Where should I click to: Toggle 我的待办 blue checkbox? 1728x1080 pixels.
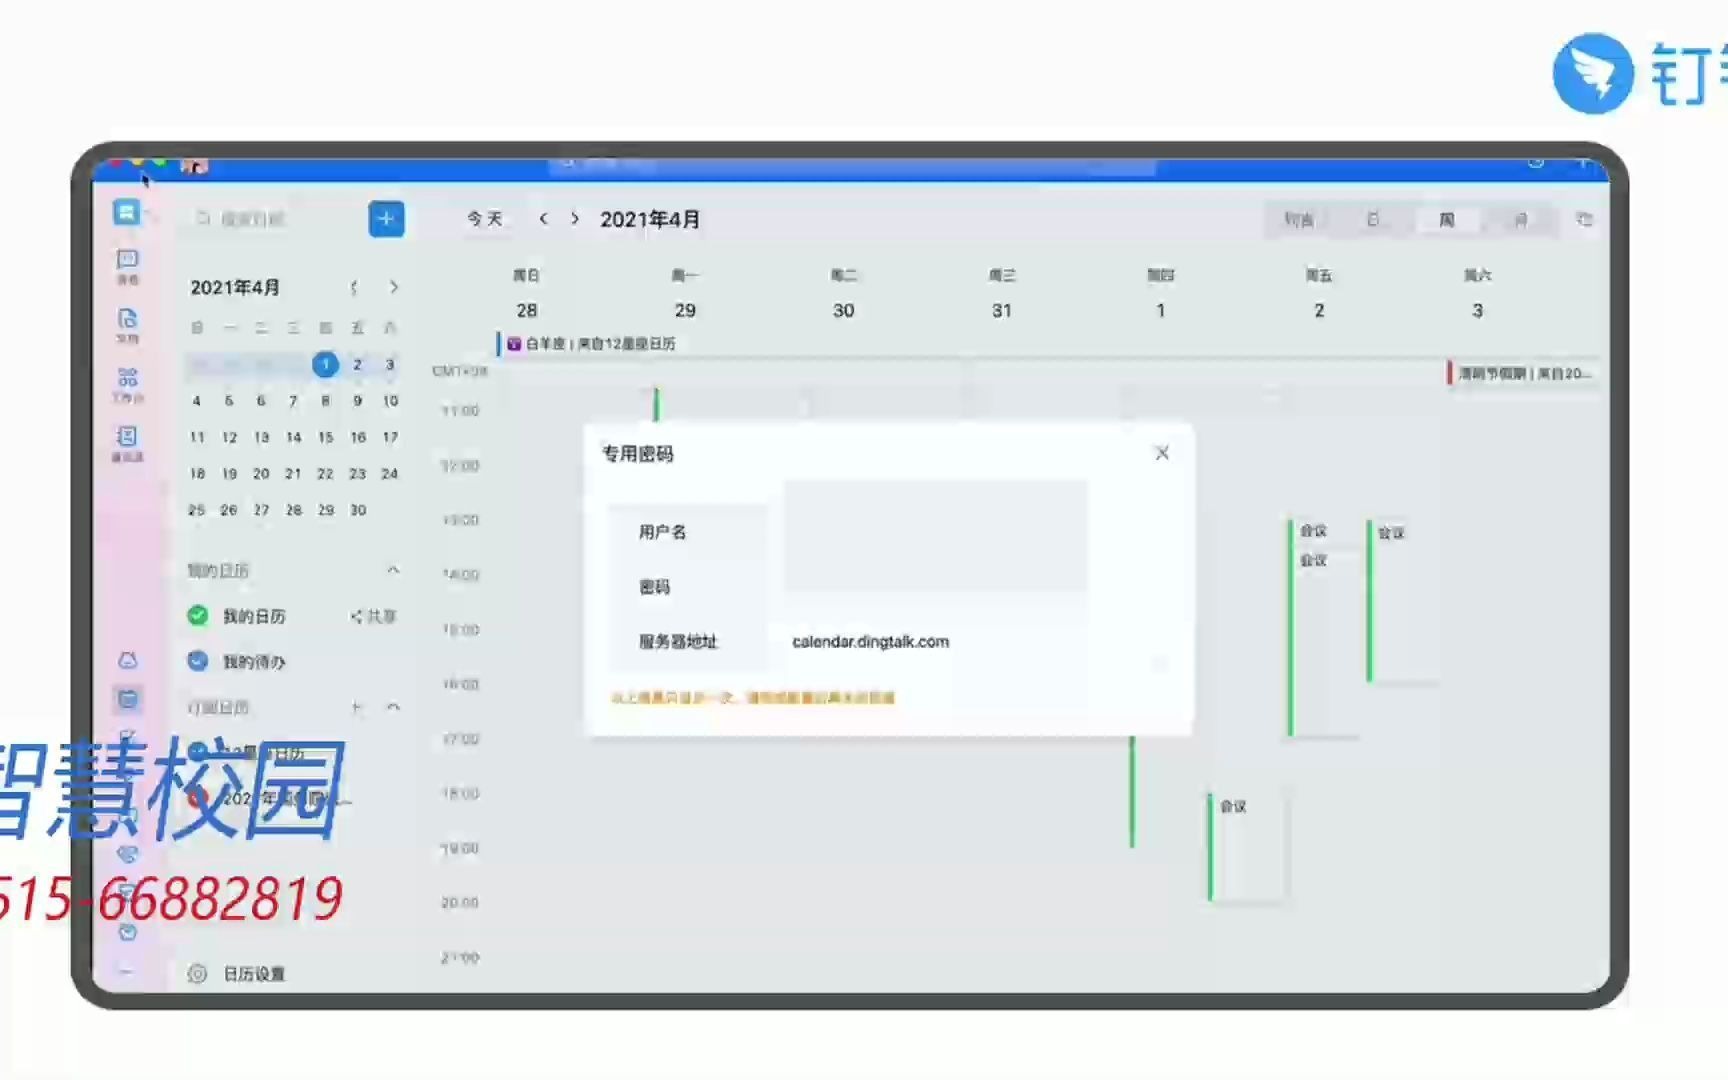click(198, 660)
